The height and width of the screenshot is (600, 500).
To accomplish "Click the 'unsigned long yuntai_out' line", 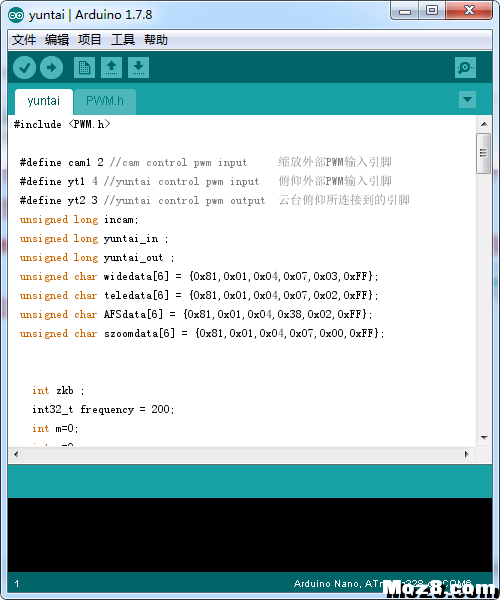I will pyautogui.click(x=97, y=258).
